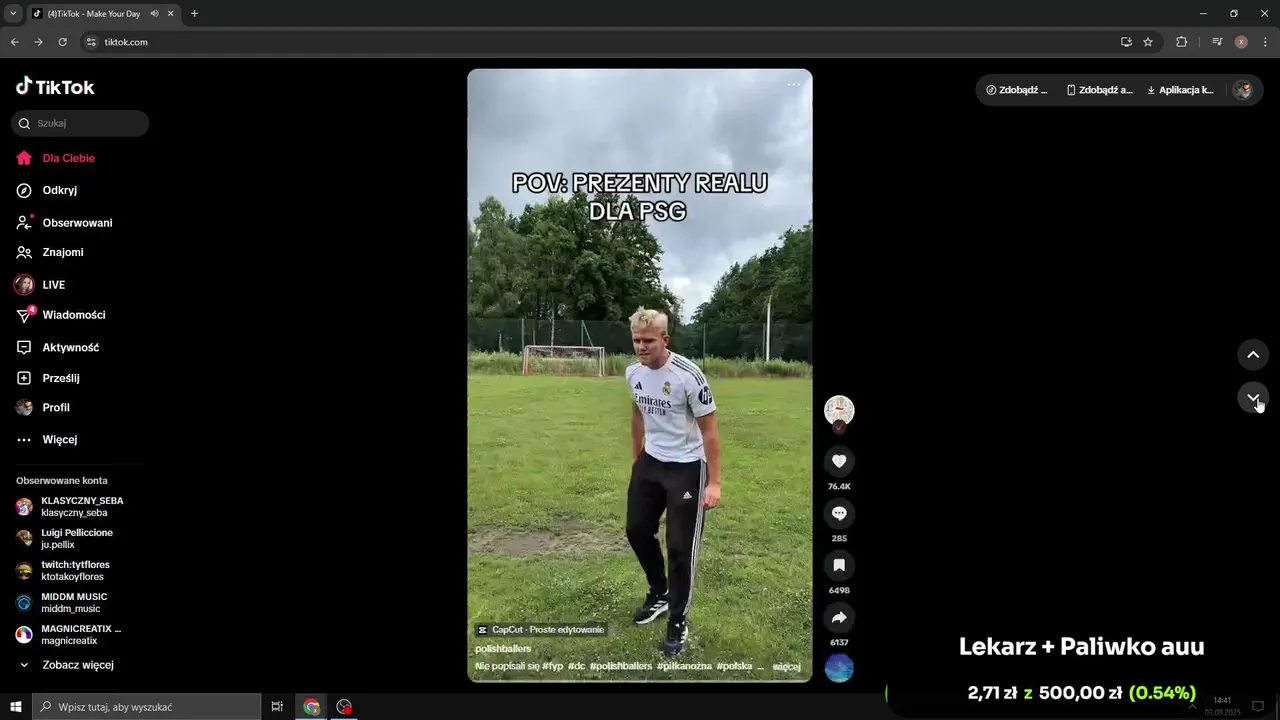Click second Zdobądź a... button with phone icon
Screen dimensions: 1280x720
[1100, 90]
